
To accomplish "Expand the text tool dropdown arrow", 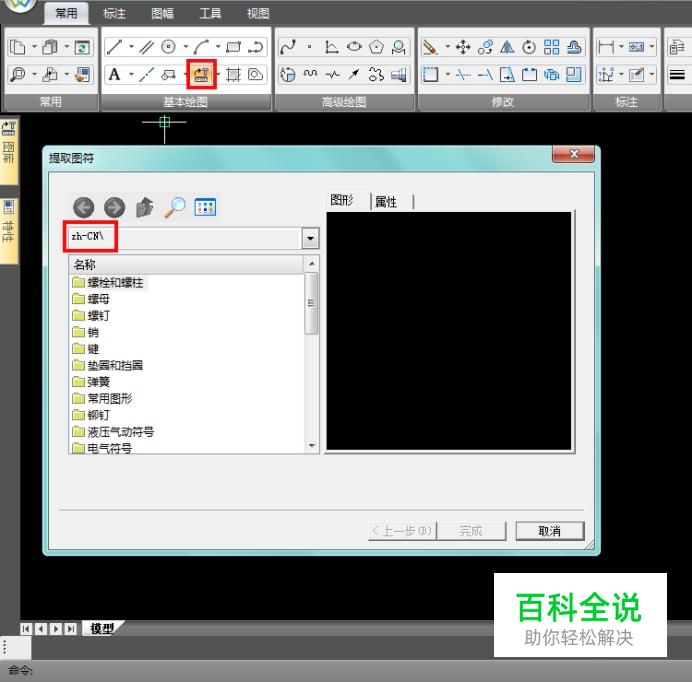I will click(131, 75).
